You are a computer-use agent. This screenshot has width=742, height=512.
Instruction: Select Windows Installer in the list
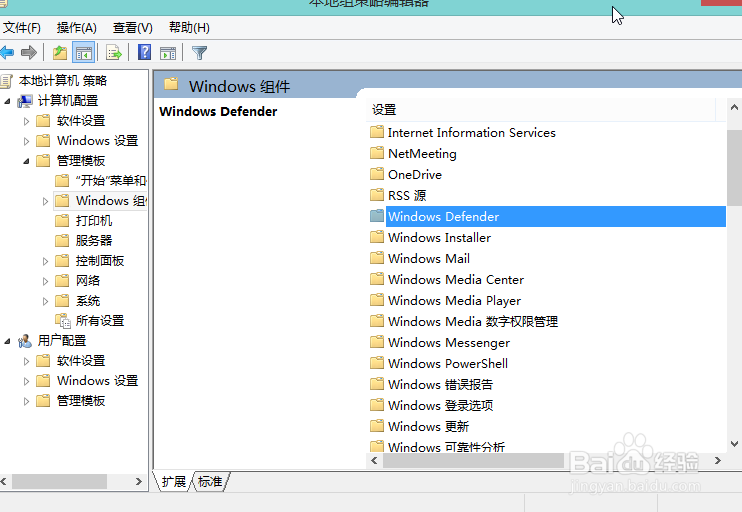(x=440, y=238)
